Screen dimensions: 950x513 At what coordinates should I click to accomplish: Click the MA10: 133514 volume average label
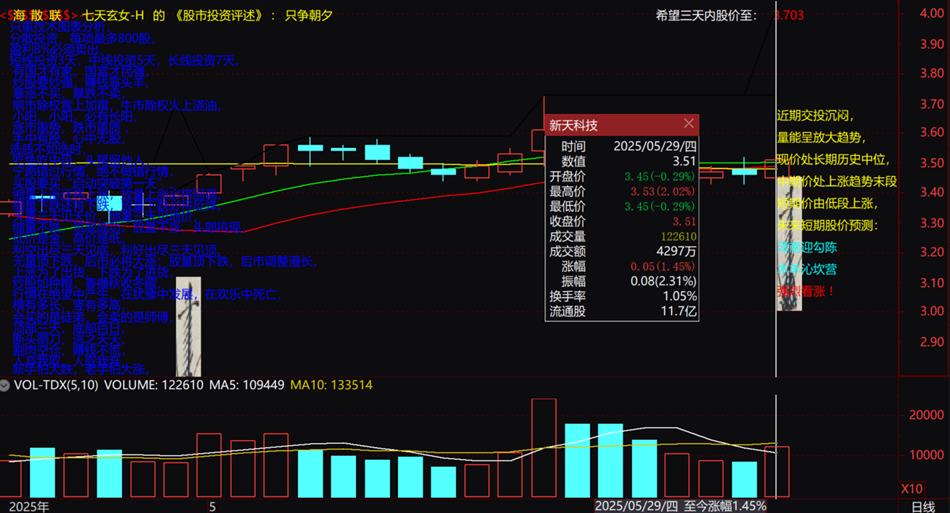(331, 385)
